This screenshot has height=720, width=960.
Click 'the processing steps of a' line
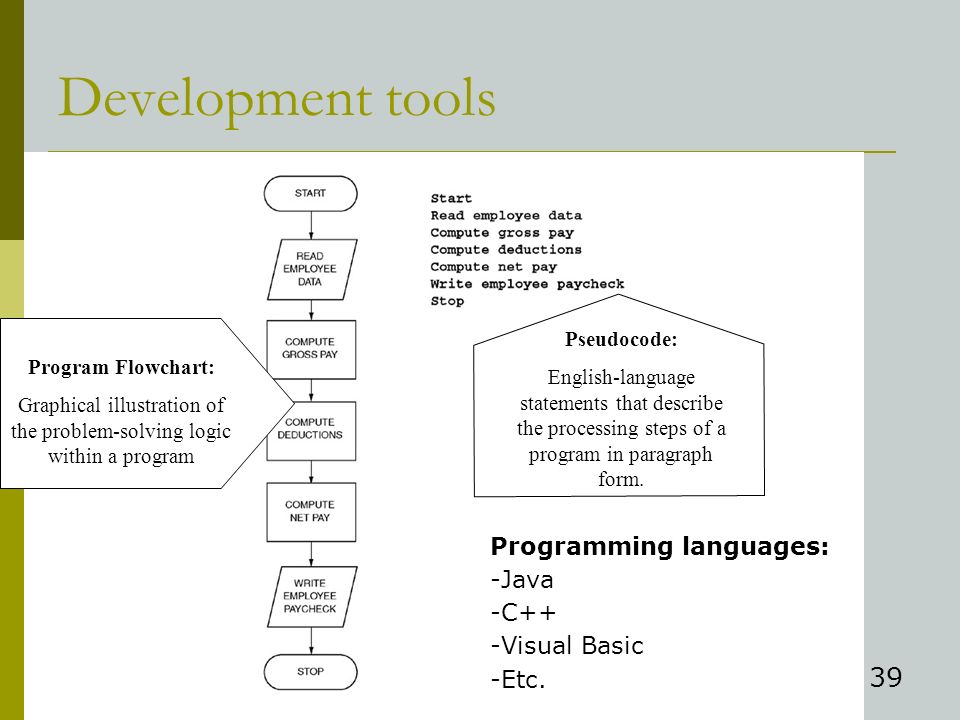pyautogui.click(x=621, y=429)
